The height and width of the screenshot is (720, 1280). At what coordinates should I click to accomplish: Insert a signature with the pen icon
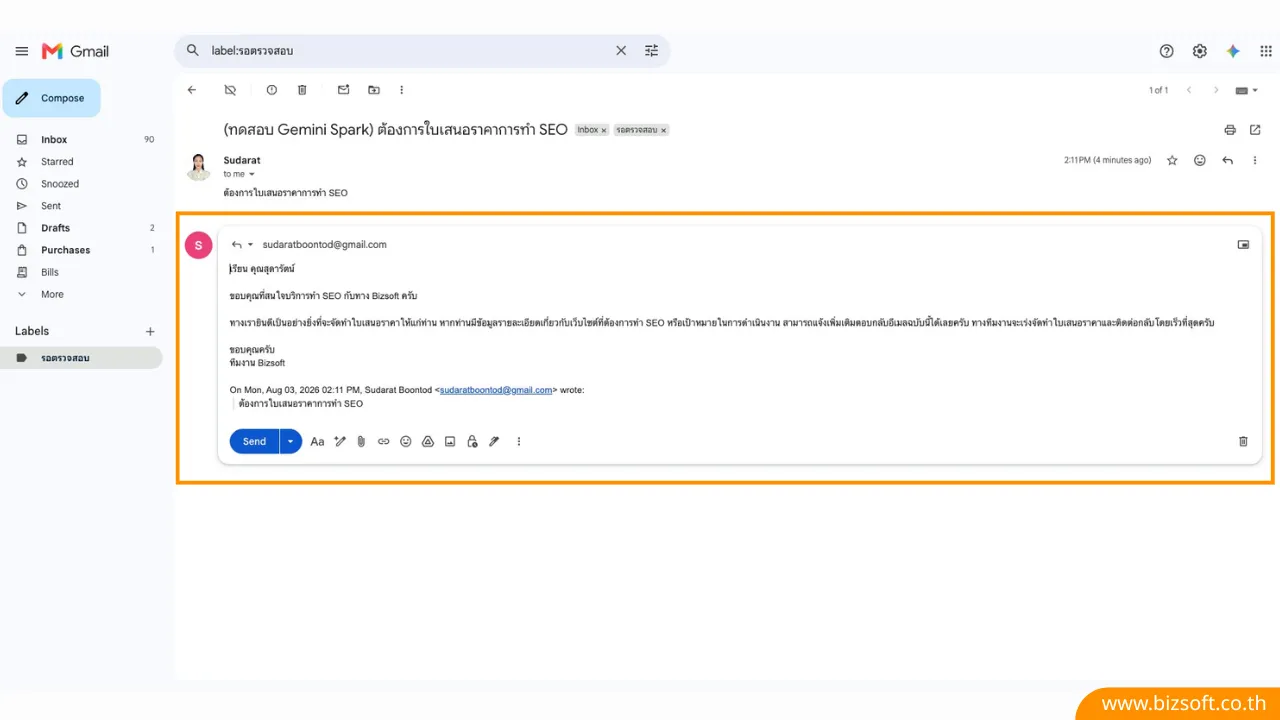pyautogui.click(x=494, y=441)
